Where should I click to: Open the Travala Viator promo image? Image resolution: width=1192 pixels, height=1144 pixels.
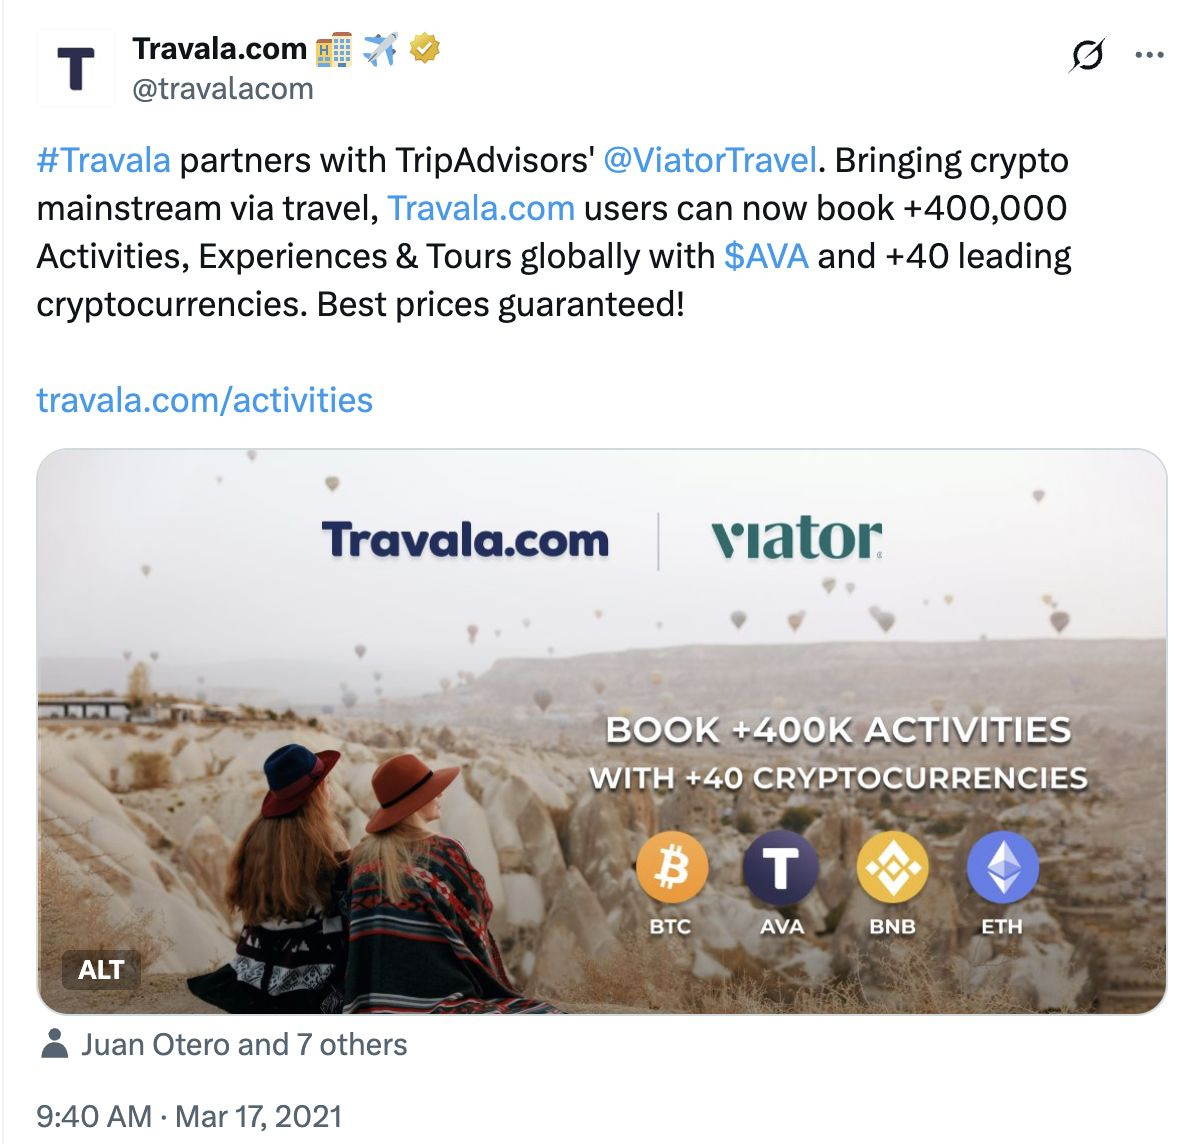pyautogui.click(x=601, y=731)
